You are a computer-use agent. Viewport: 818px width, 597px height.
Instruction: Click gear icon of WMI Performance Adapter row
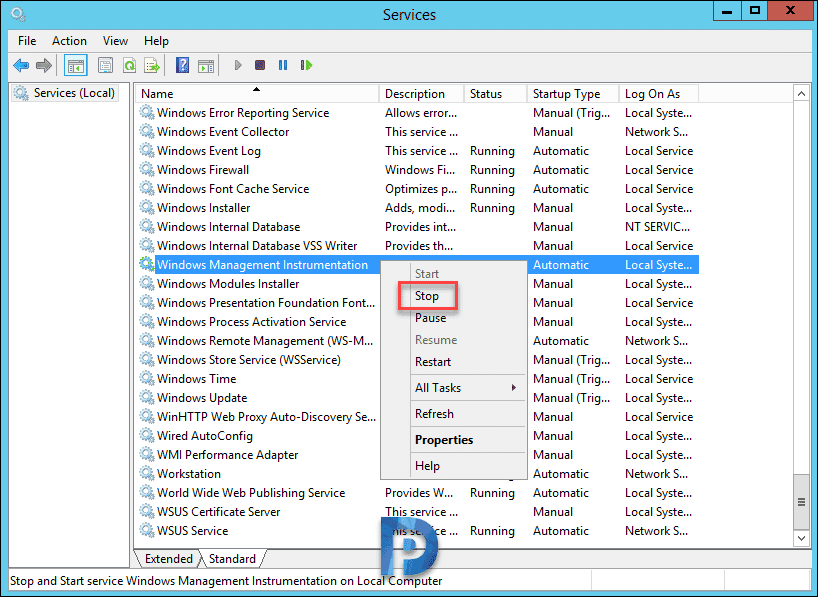coord(147,454)
